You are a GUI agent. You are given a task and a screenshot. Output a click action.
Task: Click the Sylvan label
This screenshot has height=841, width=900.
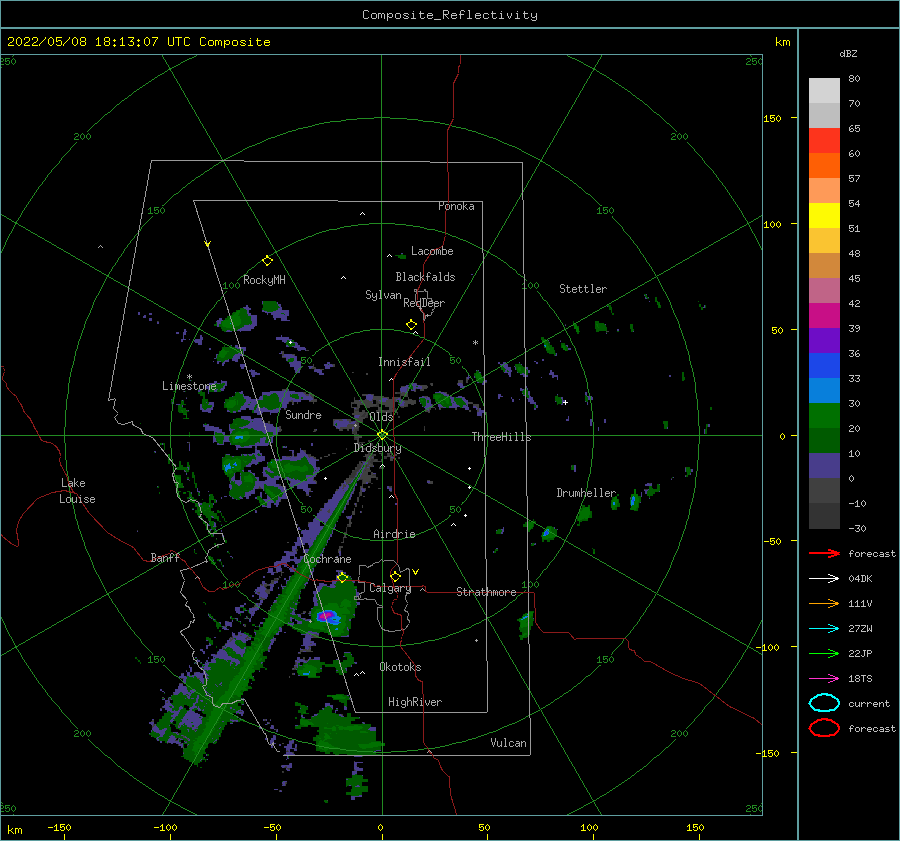[383, 295]
